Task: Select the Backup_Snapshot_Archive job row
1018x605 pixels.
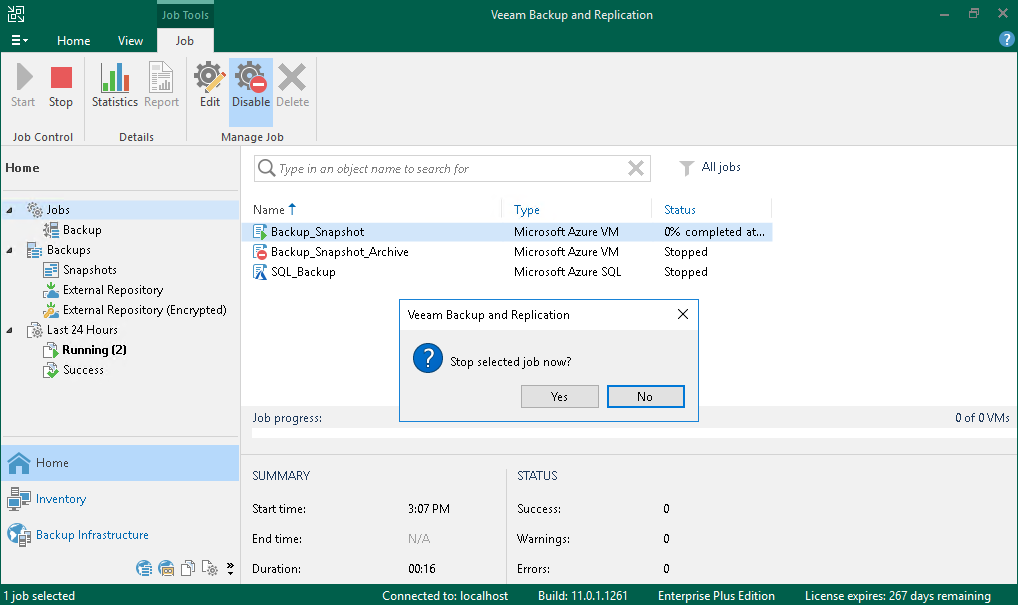Action: point(507,252)
